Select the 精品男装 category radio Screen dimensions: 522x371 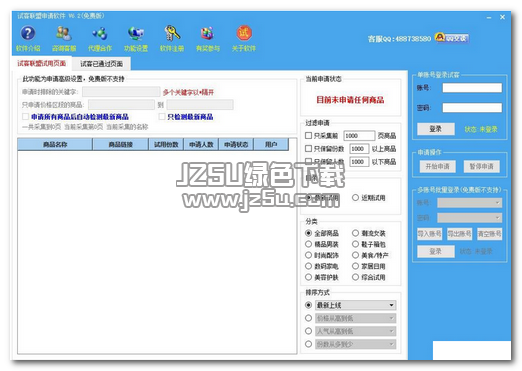coord(308,244)
